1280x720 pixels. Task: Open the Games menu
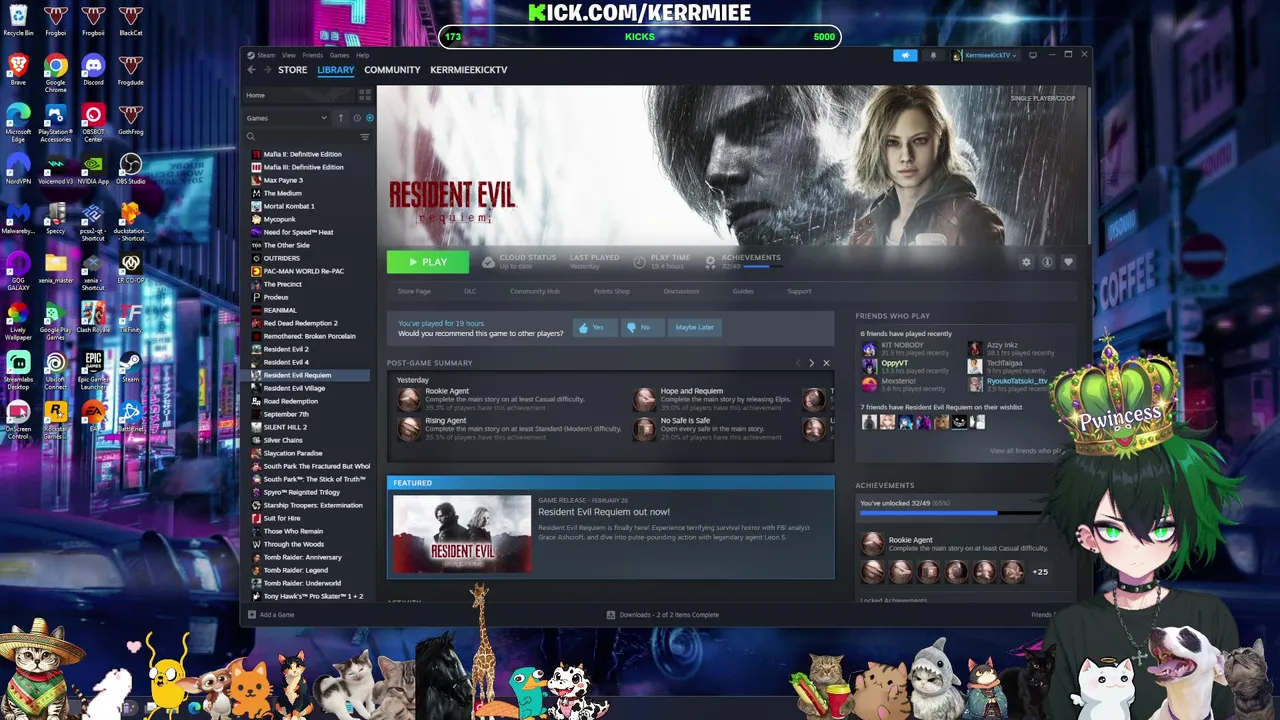point(339,55)
